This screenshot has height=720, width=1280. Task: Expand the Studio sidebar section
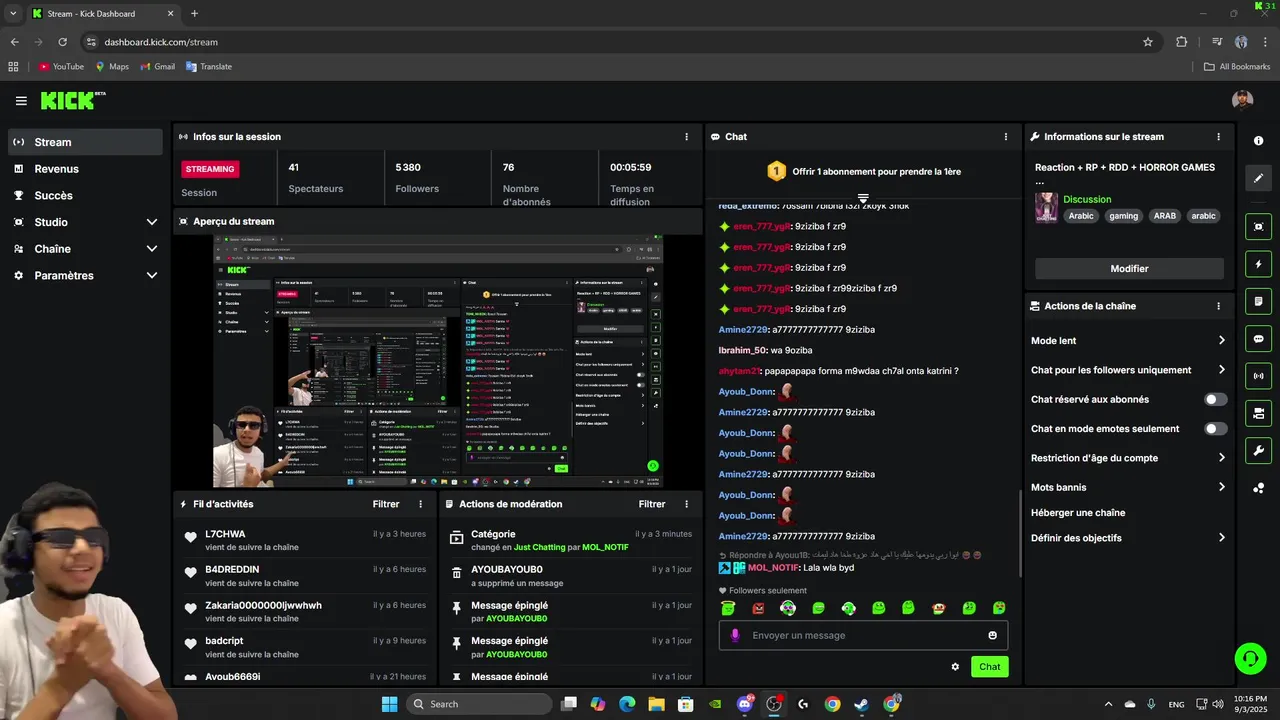click(x=152, y=222)
